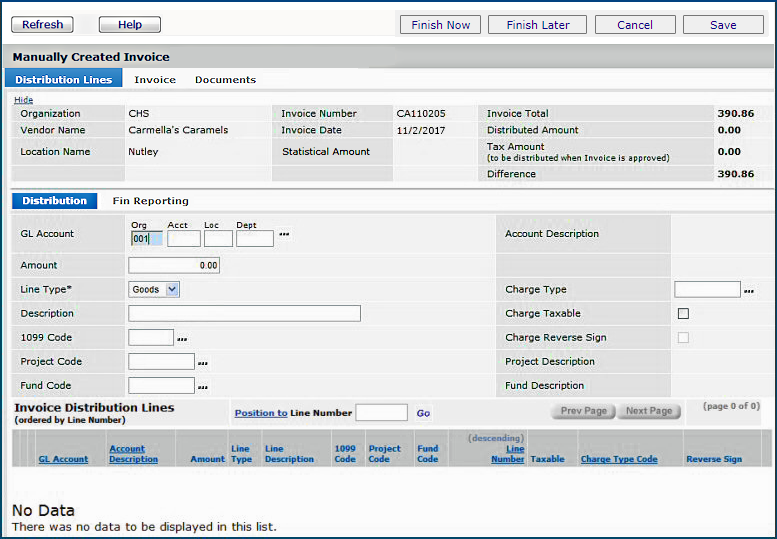The width and height of the screenshot is (777, 539).
Task: Switch to the Invoice tab
Action: pos(155,80)
